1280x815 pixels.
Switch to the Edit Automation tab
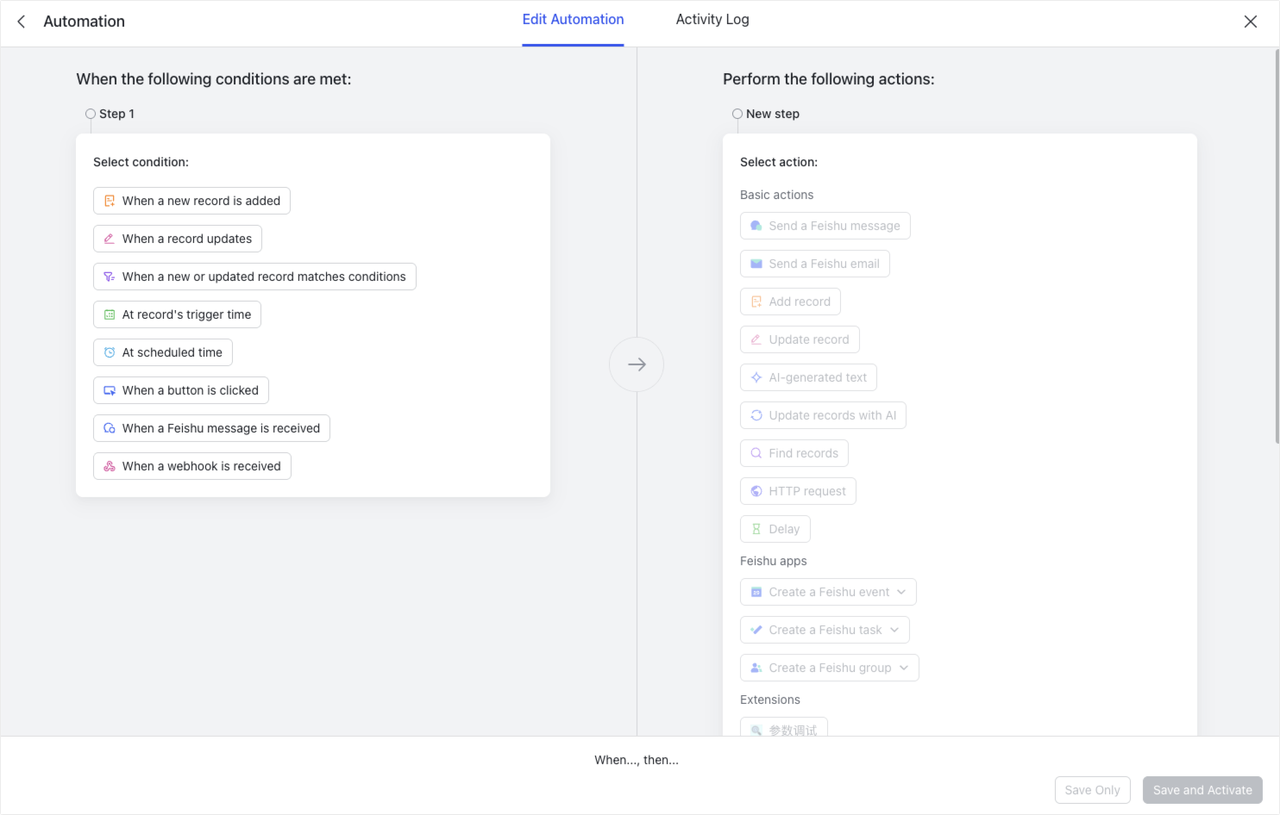pyautogui.click(x=573, y=19)
